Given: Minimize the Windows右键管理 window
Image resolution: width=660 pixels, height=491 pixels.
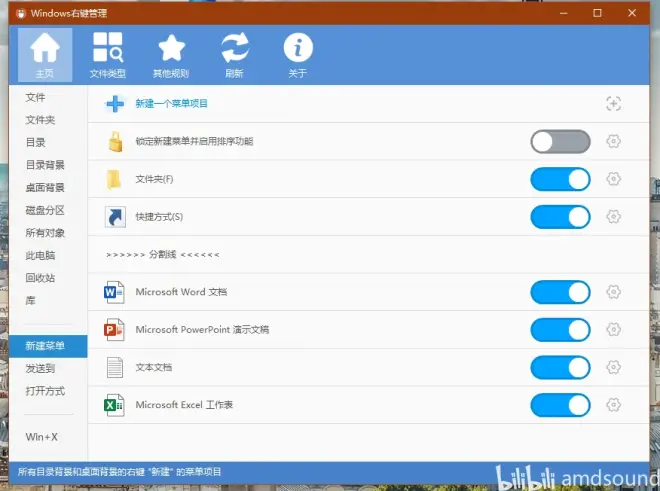Looking at the screenshot, I should 564,13.
